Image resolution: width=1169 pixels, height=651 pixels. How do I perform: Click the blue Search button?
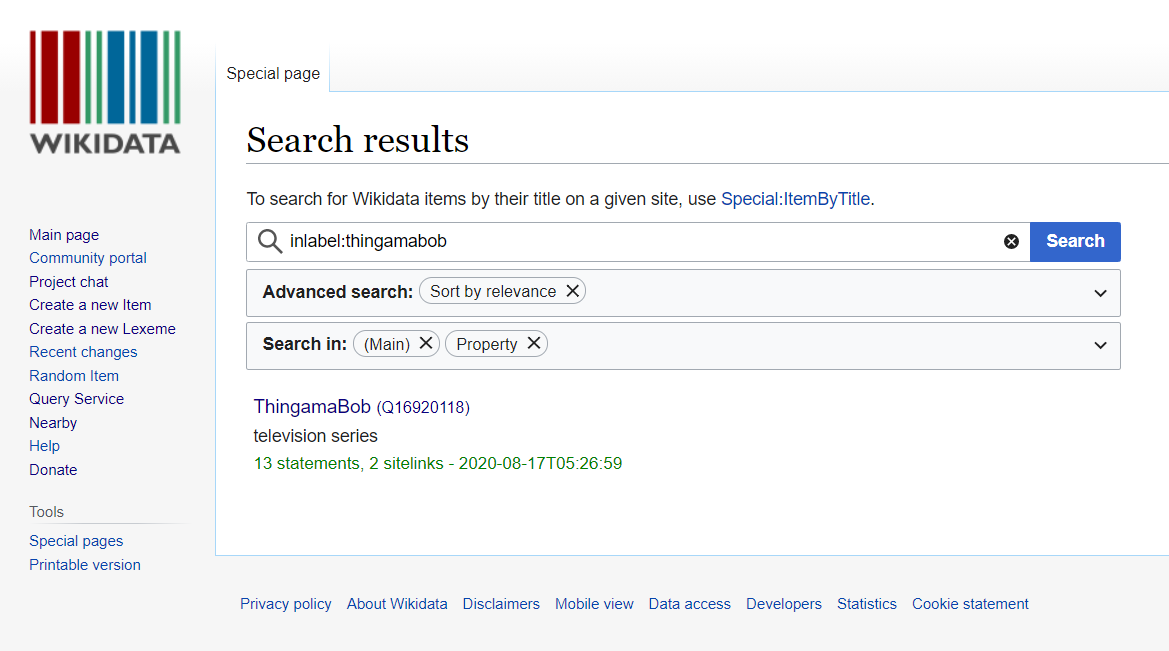coord(1075,242)
